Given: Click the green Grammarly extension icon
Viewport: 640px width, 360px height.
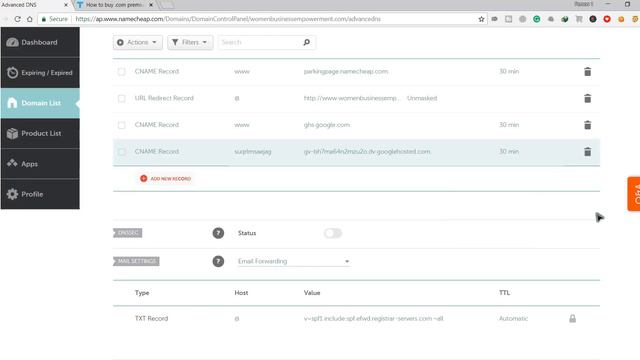Looking at the screenshot, I should 536,19.
